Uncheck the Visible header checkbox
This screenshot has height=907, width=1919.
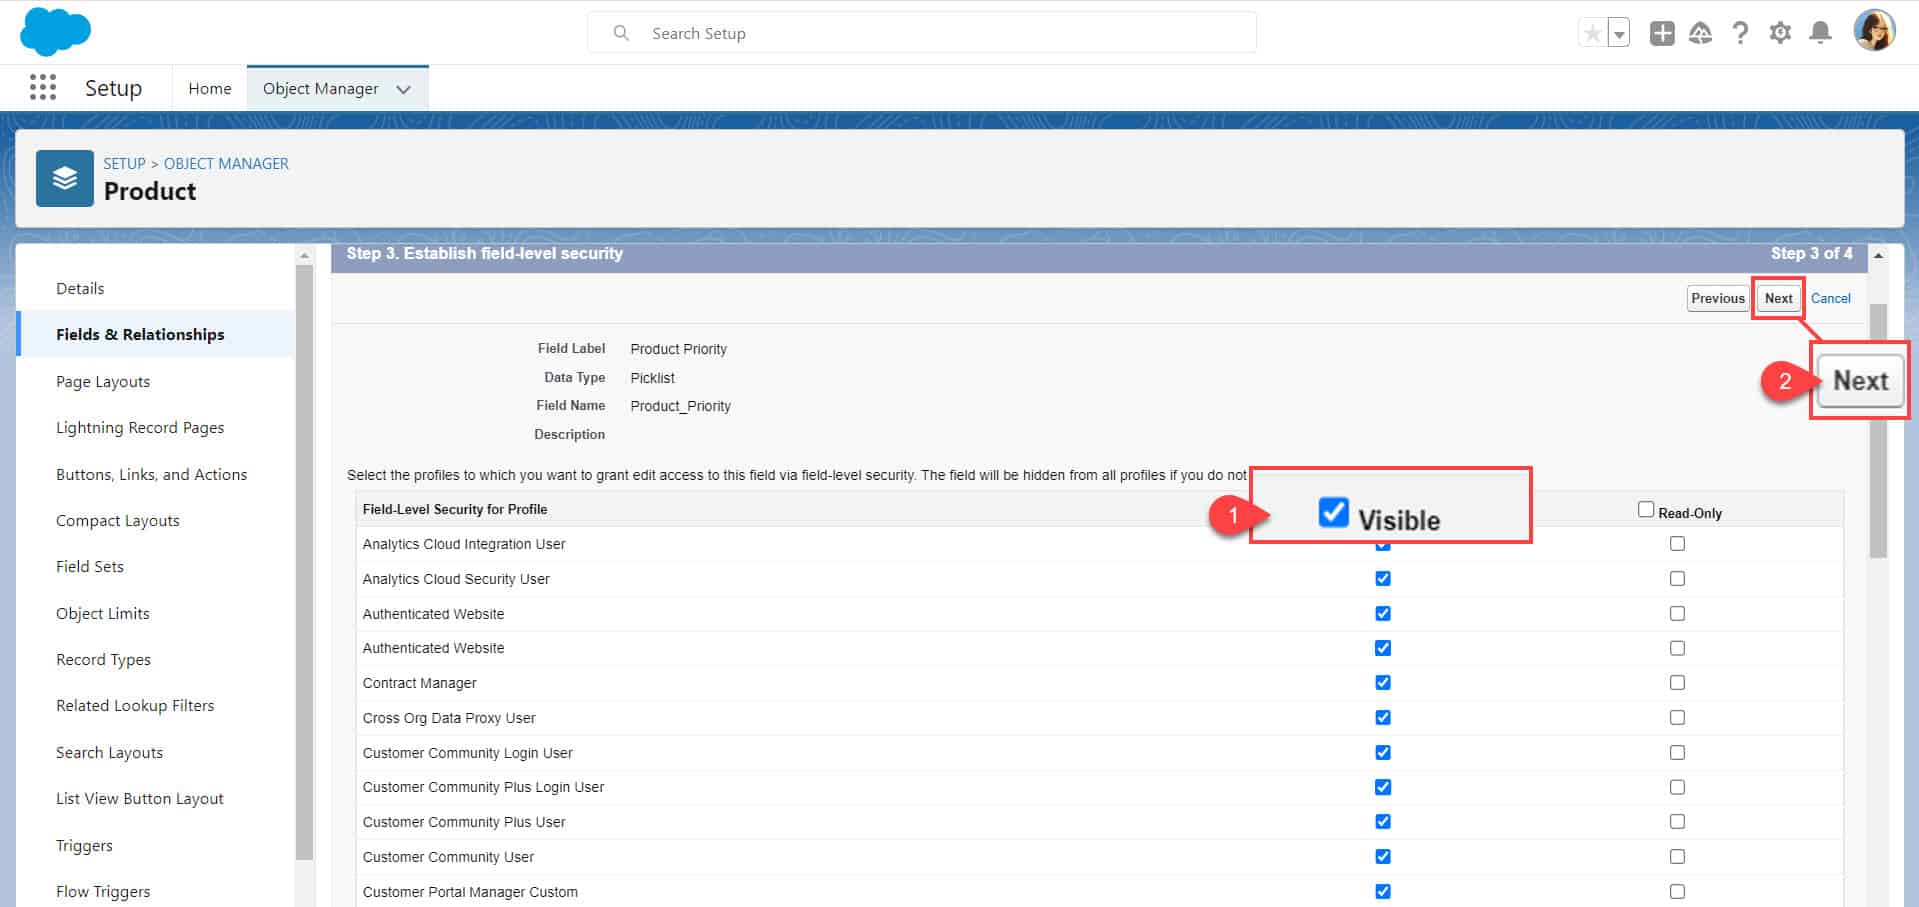coord(1333,513)
